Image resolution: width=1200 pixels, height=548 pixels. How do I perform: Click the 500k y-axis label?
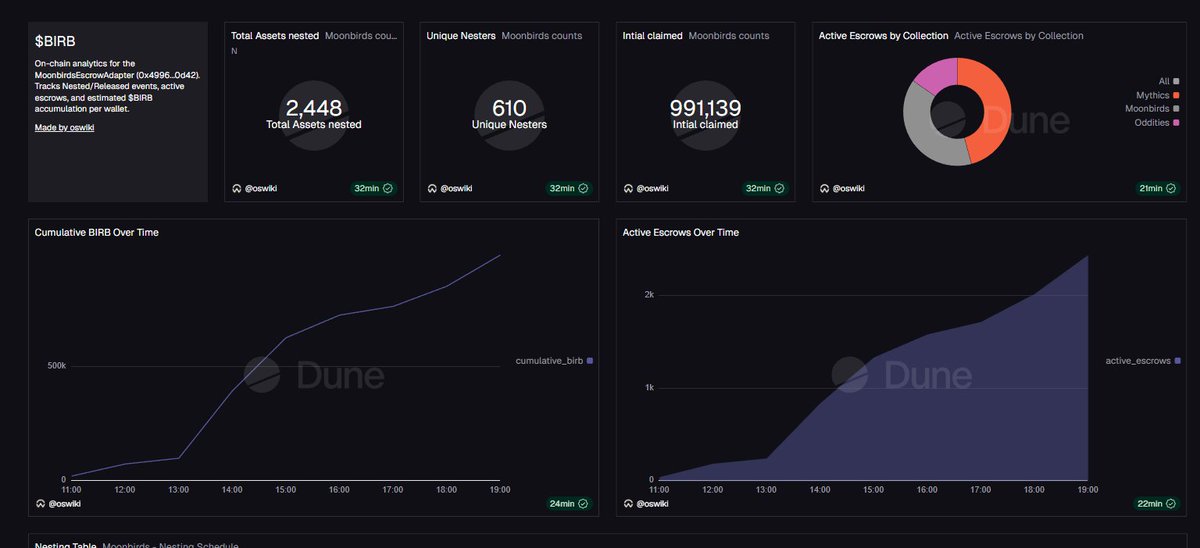coord(57,366)
